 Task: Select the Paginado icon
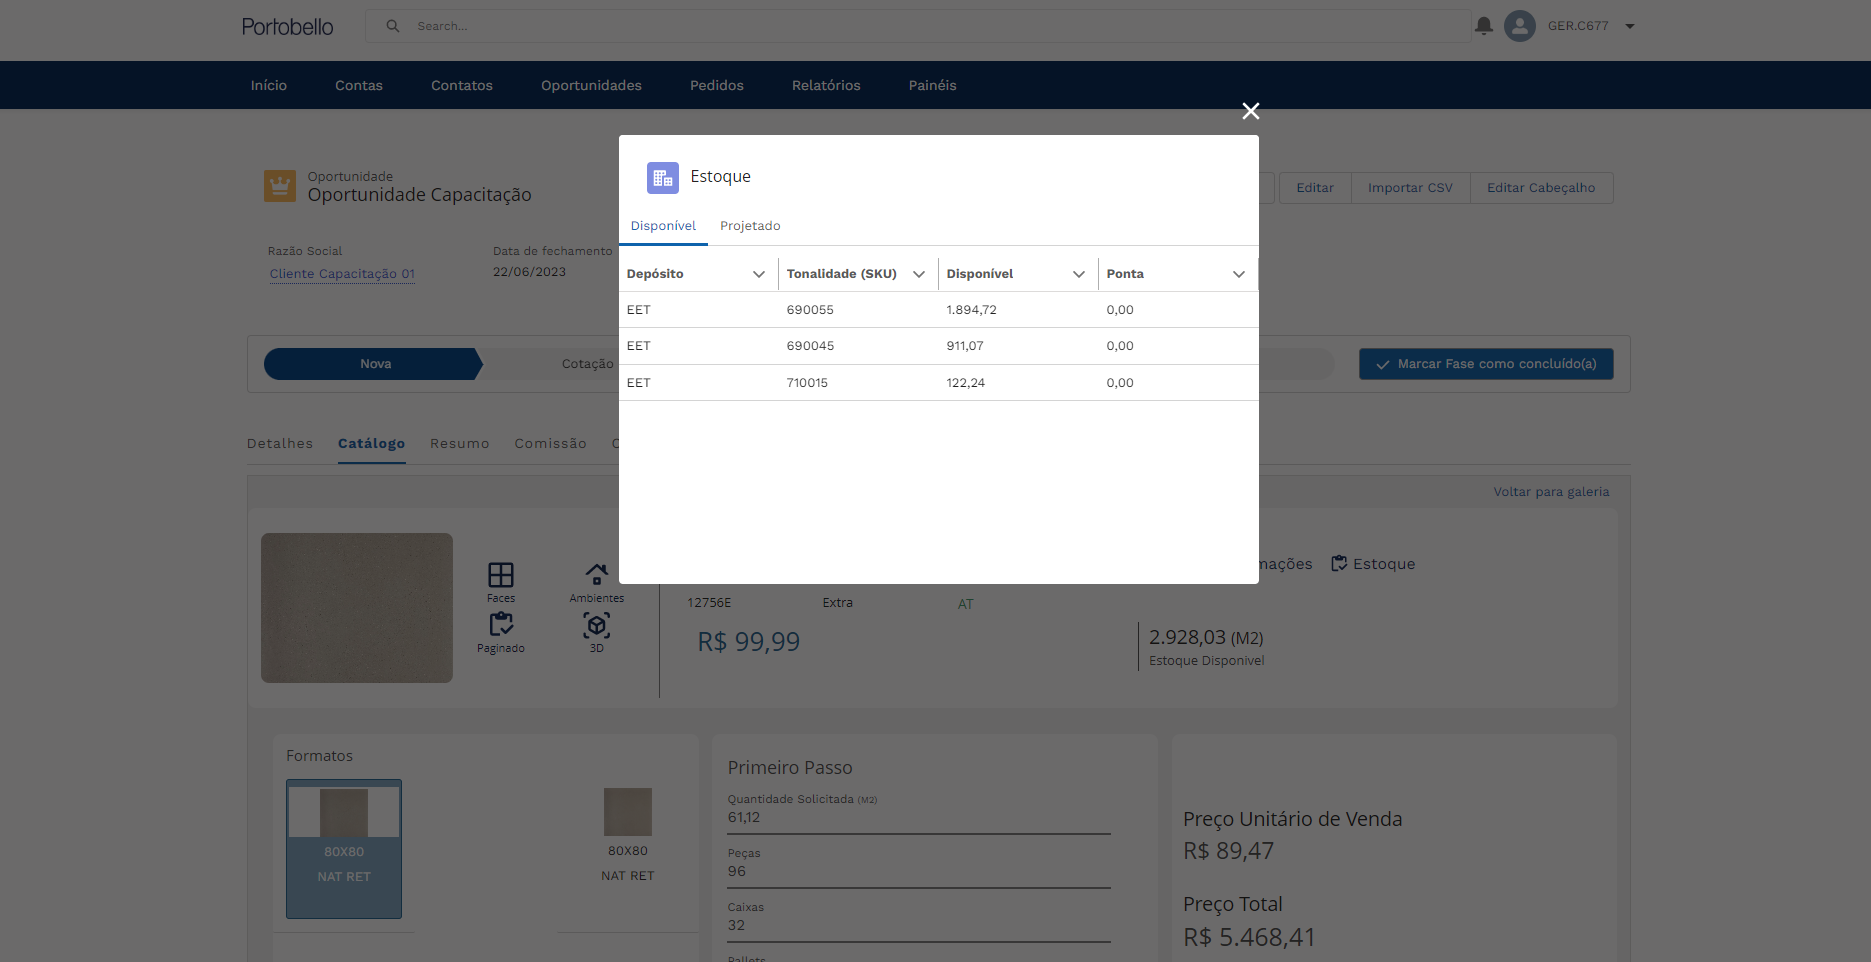pos(501,626)
